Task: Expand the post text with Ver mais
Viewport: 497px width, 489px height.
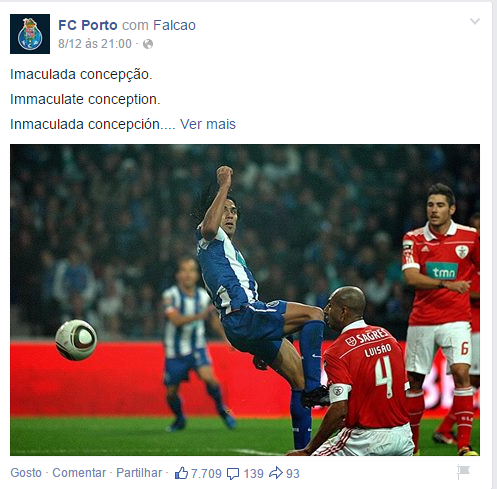Action: pos(208,124)
